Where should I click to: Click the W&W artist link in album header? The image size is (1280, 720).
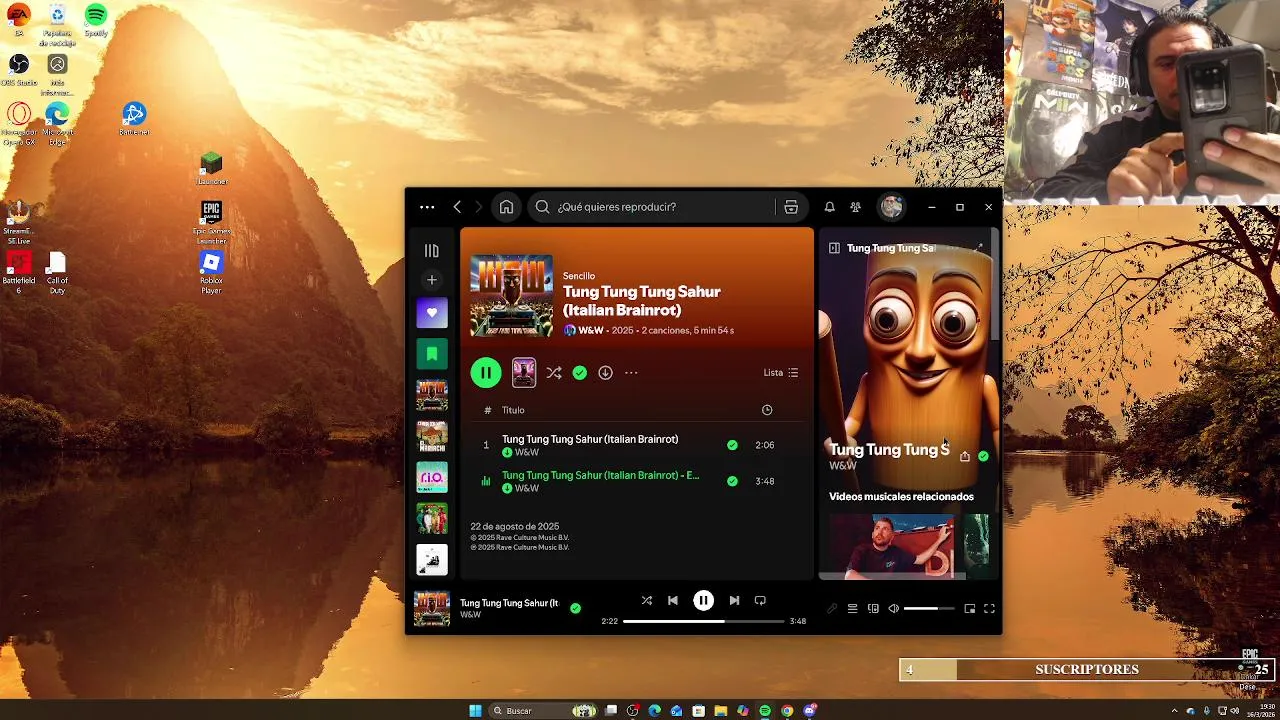(591, 330)
